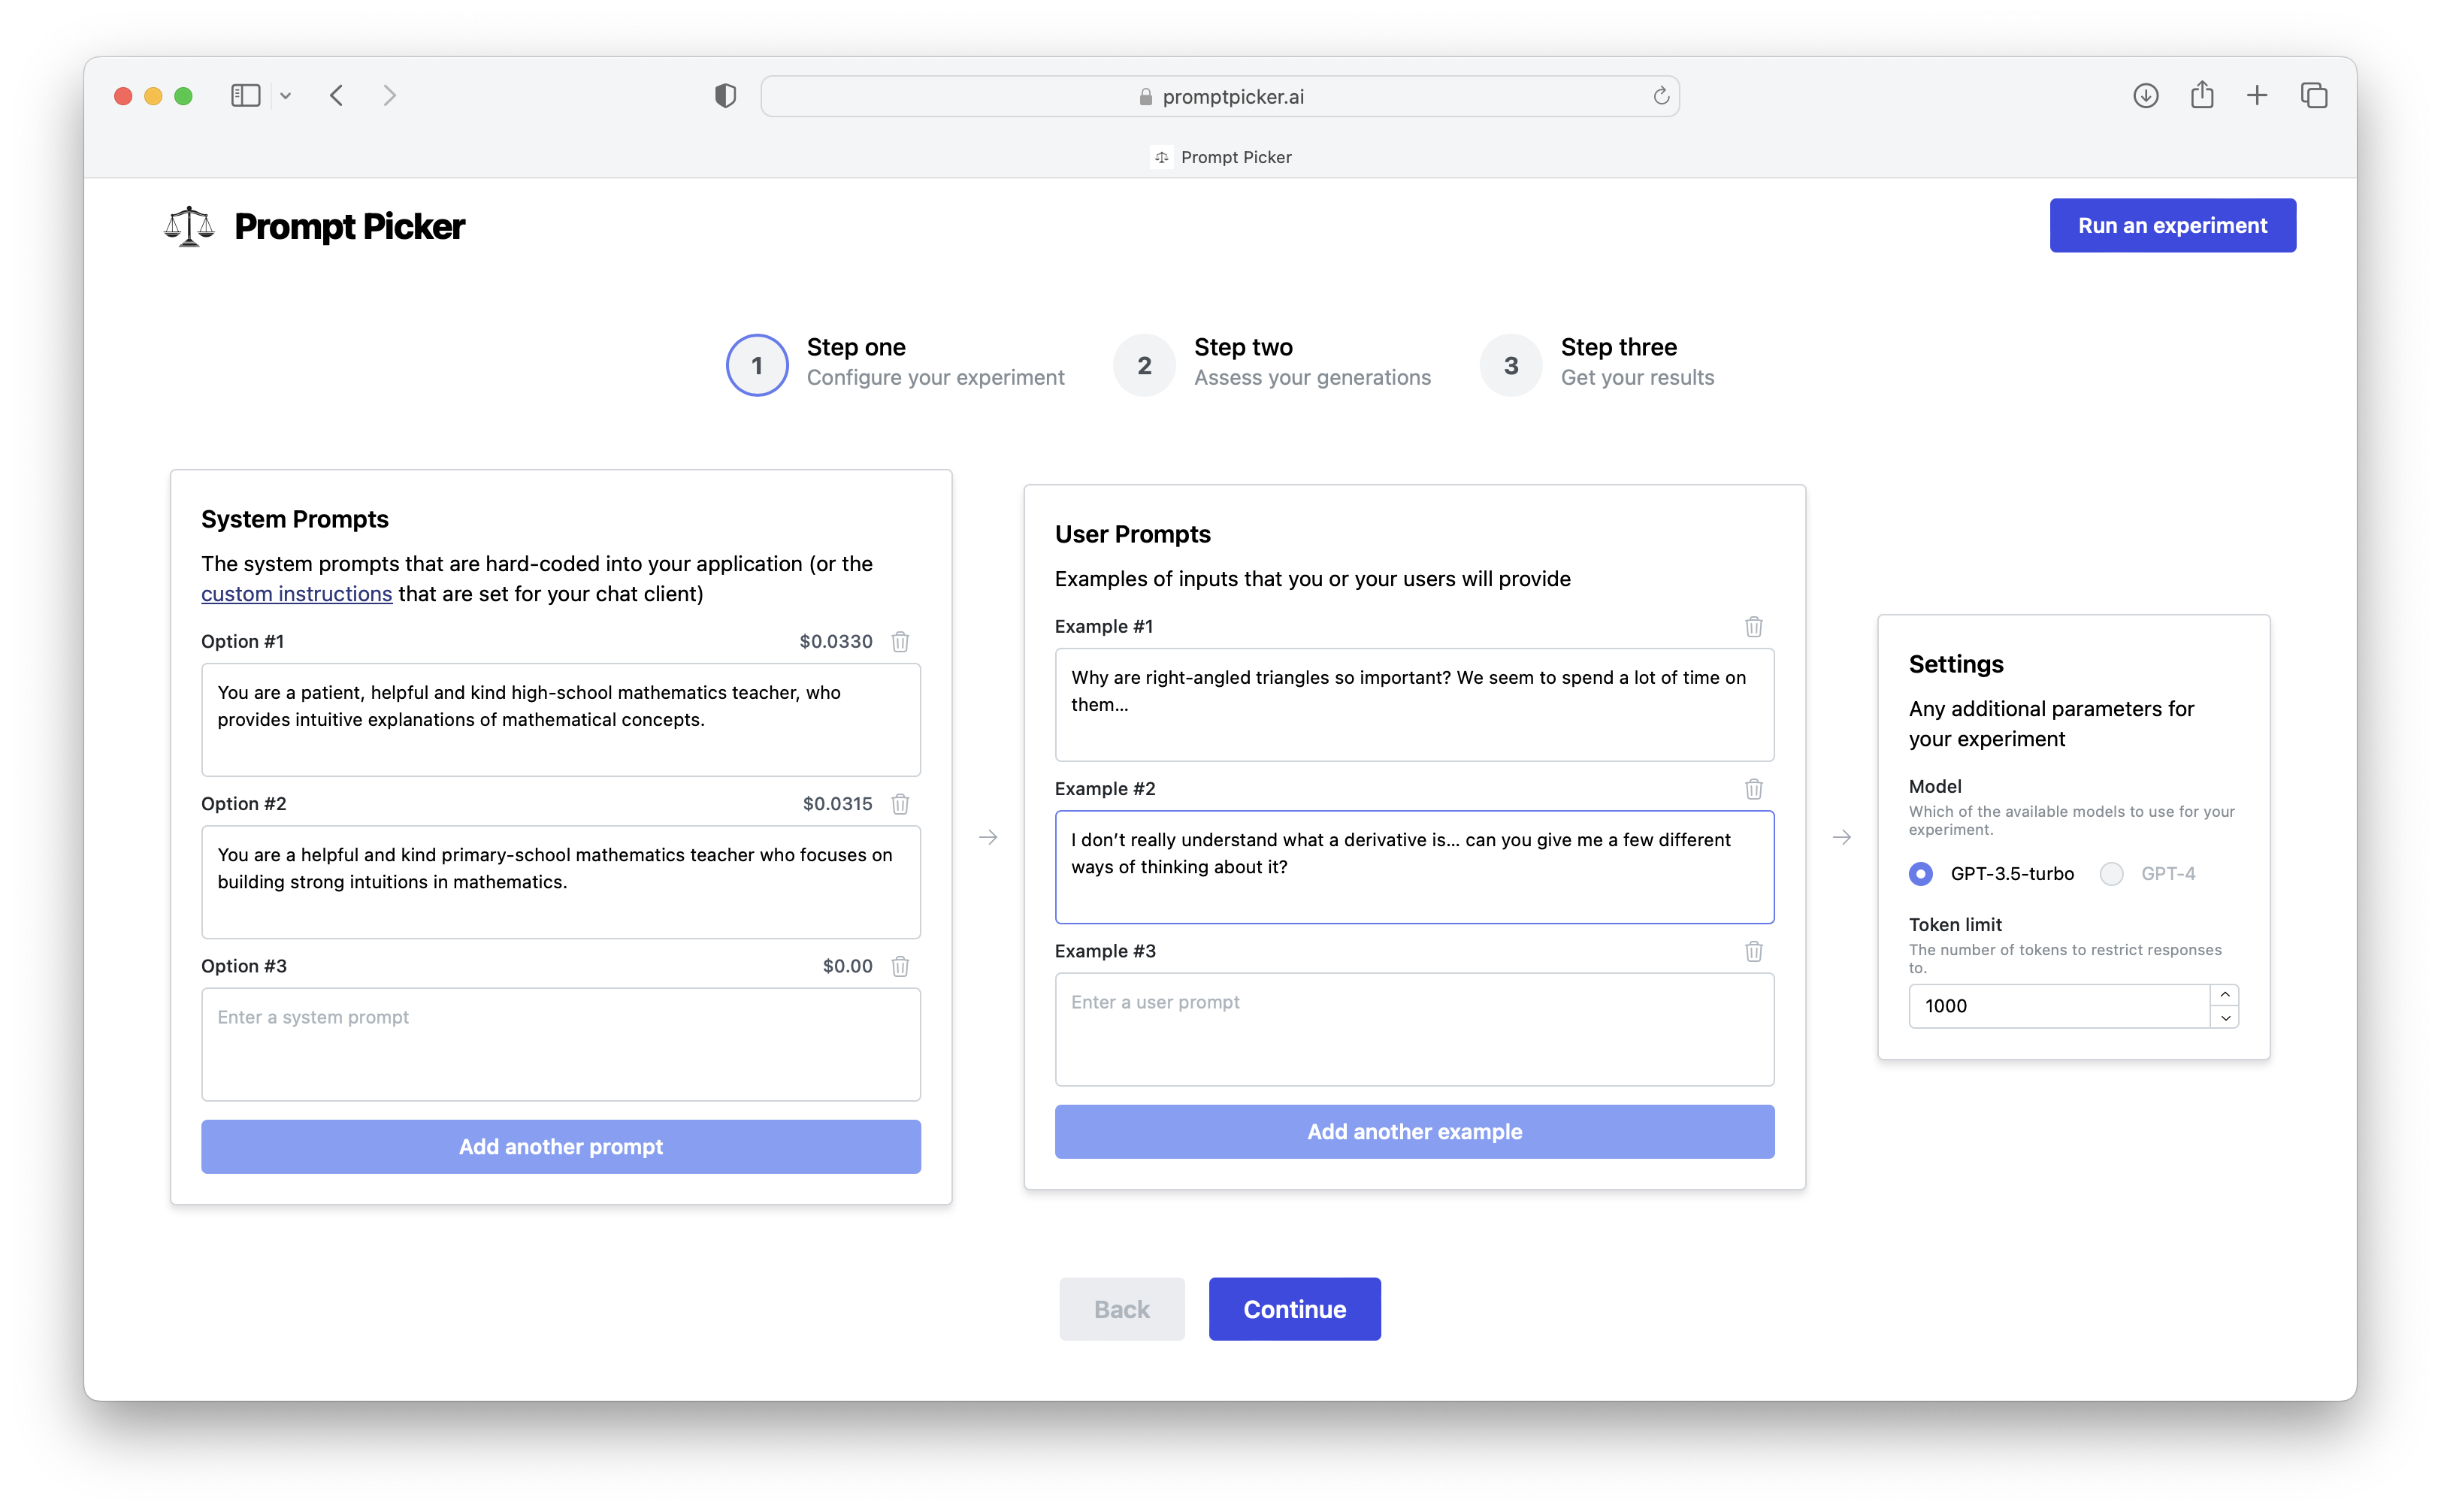2441x1512 pixels.
Task: Delete system prompt Option #1 with trash icon
Action: point(900,641)
